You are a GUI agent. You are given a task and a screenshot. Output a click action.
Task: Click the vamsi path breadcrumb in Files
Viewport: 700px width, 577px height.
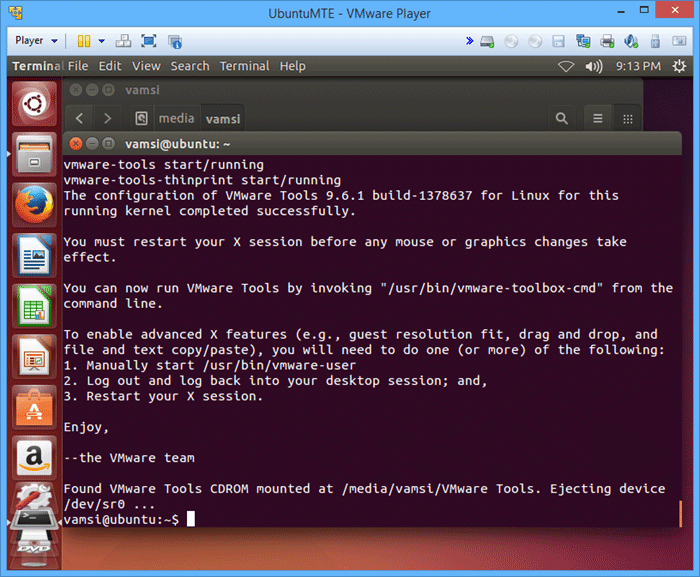coord(223,119)
